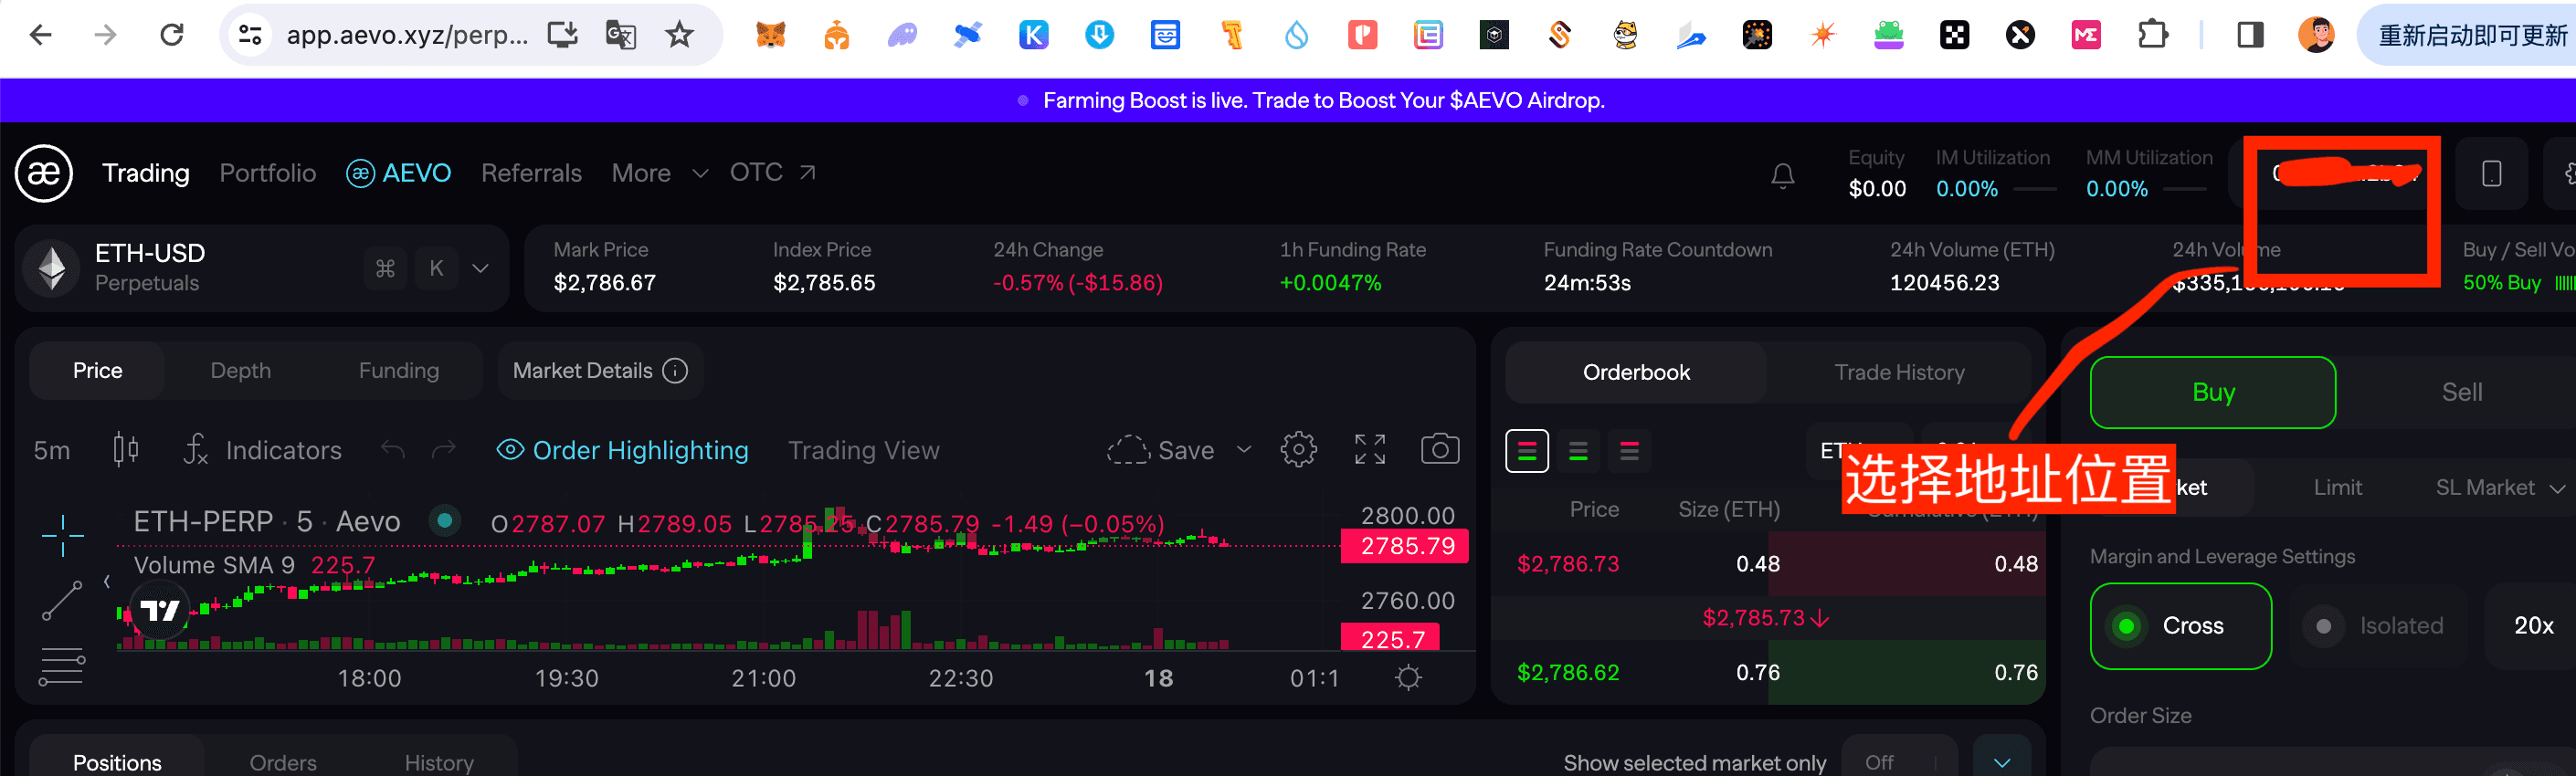This screenshot has height=776, width=2576.
Task: Open Indicators menu on chart
Action: [x=263, y=450]
